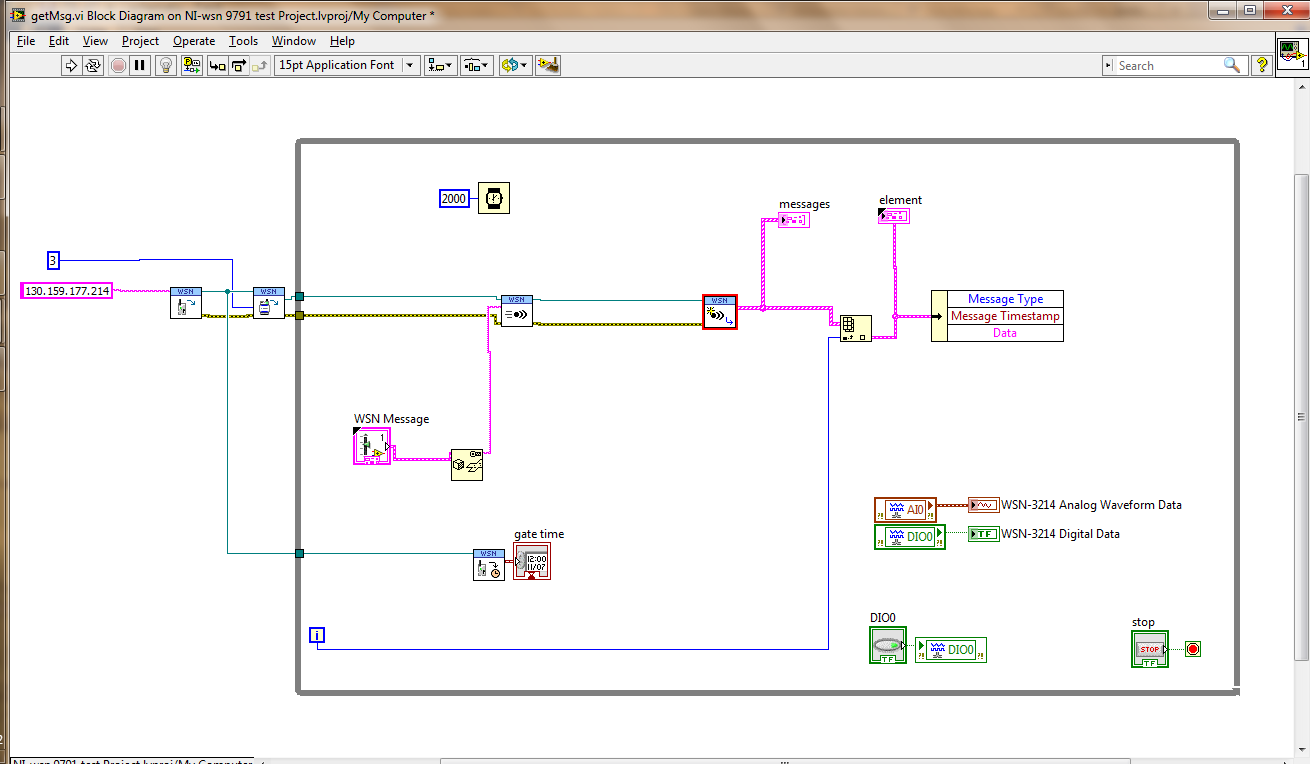1310x764 pixels.
Task: Click the VI icon pane top right
Action: (x=1292, y=55)
